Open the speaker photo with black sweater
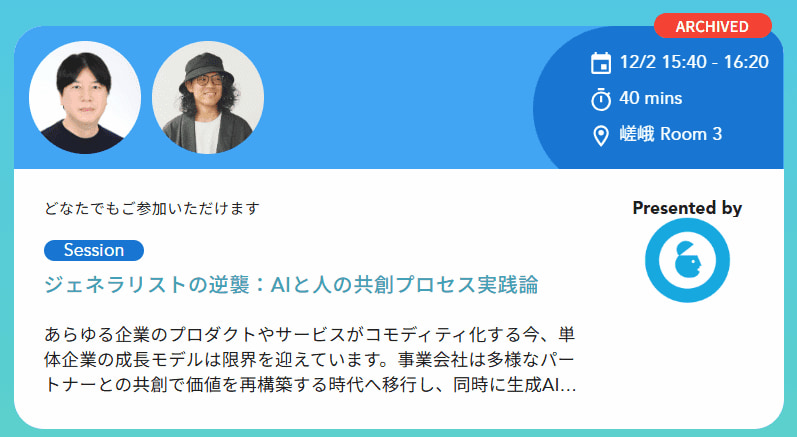 click(85, 98)
